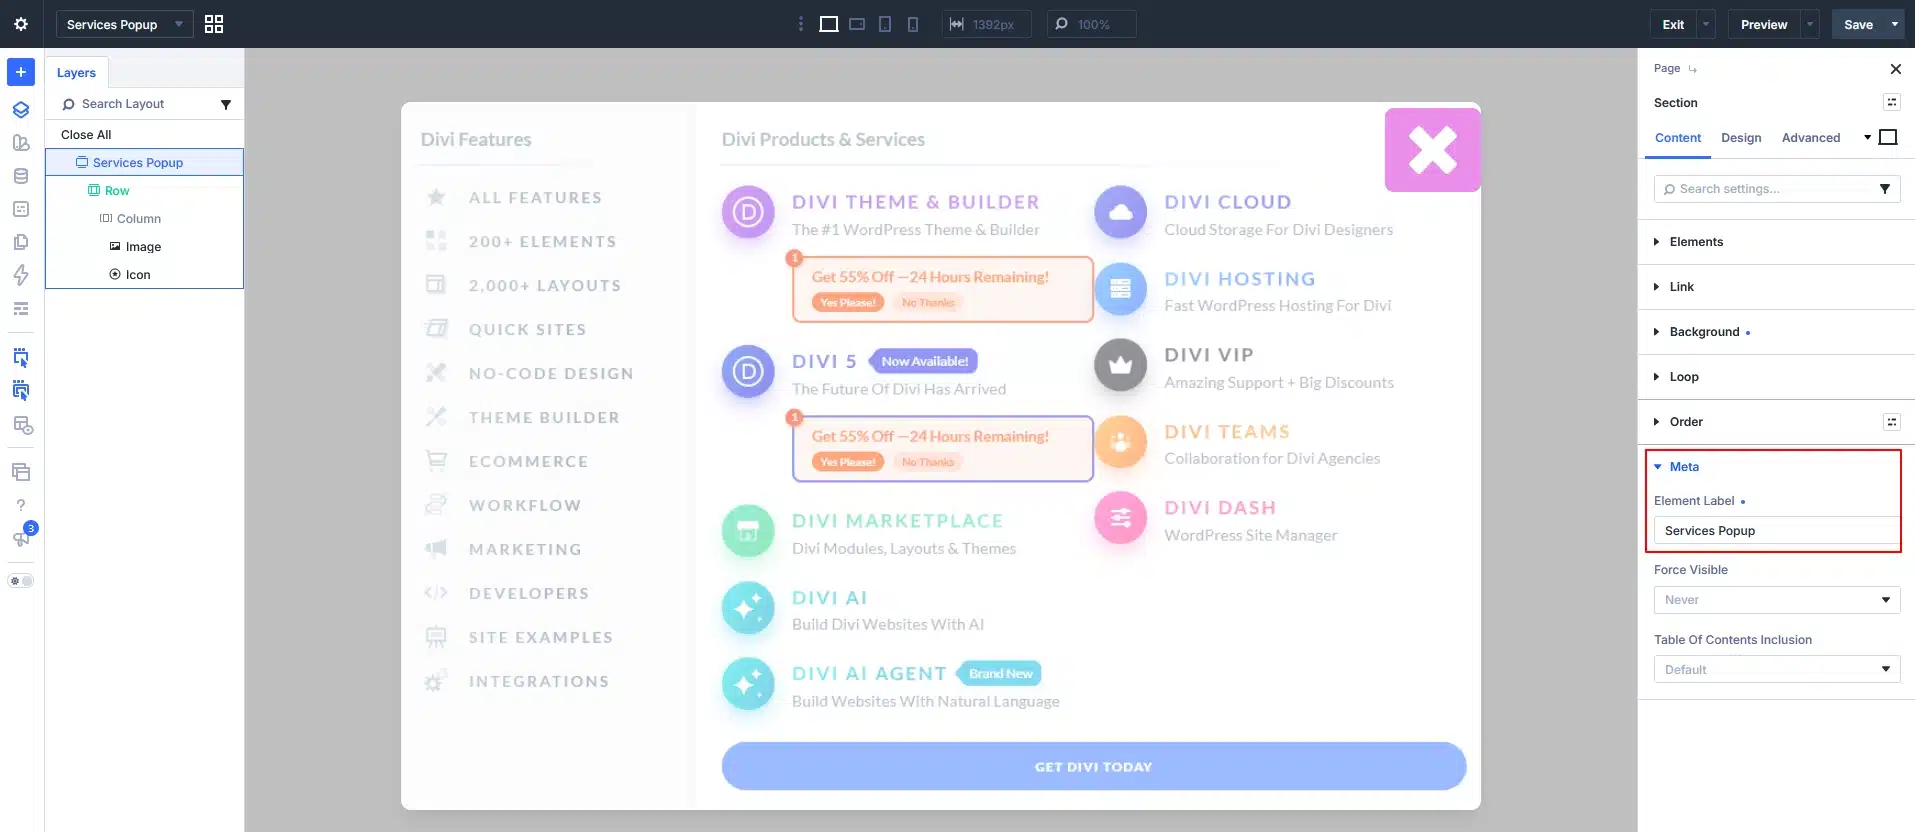This screenshot has width=1915, height=832.
Task: Open the megaphone notifications icon
Action: (21, 538)
